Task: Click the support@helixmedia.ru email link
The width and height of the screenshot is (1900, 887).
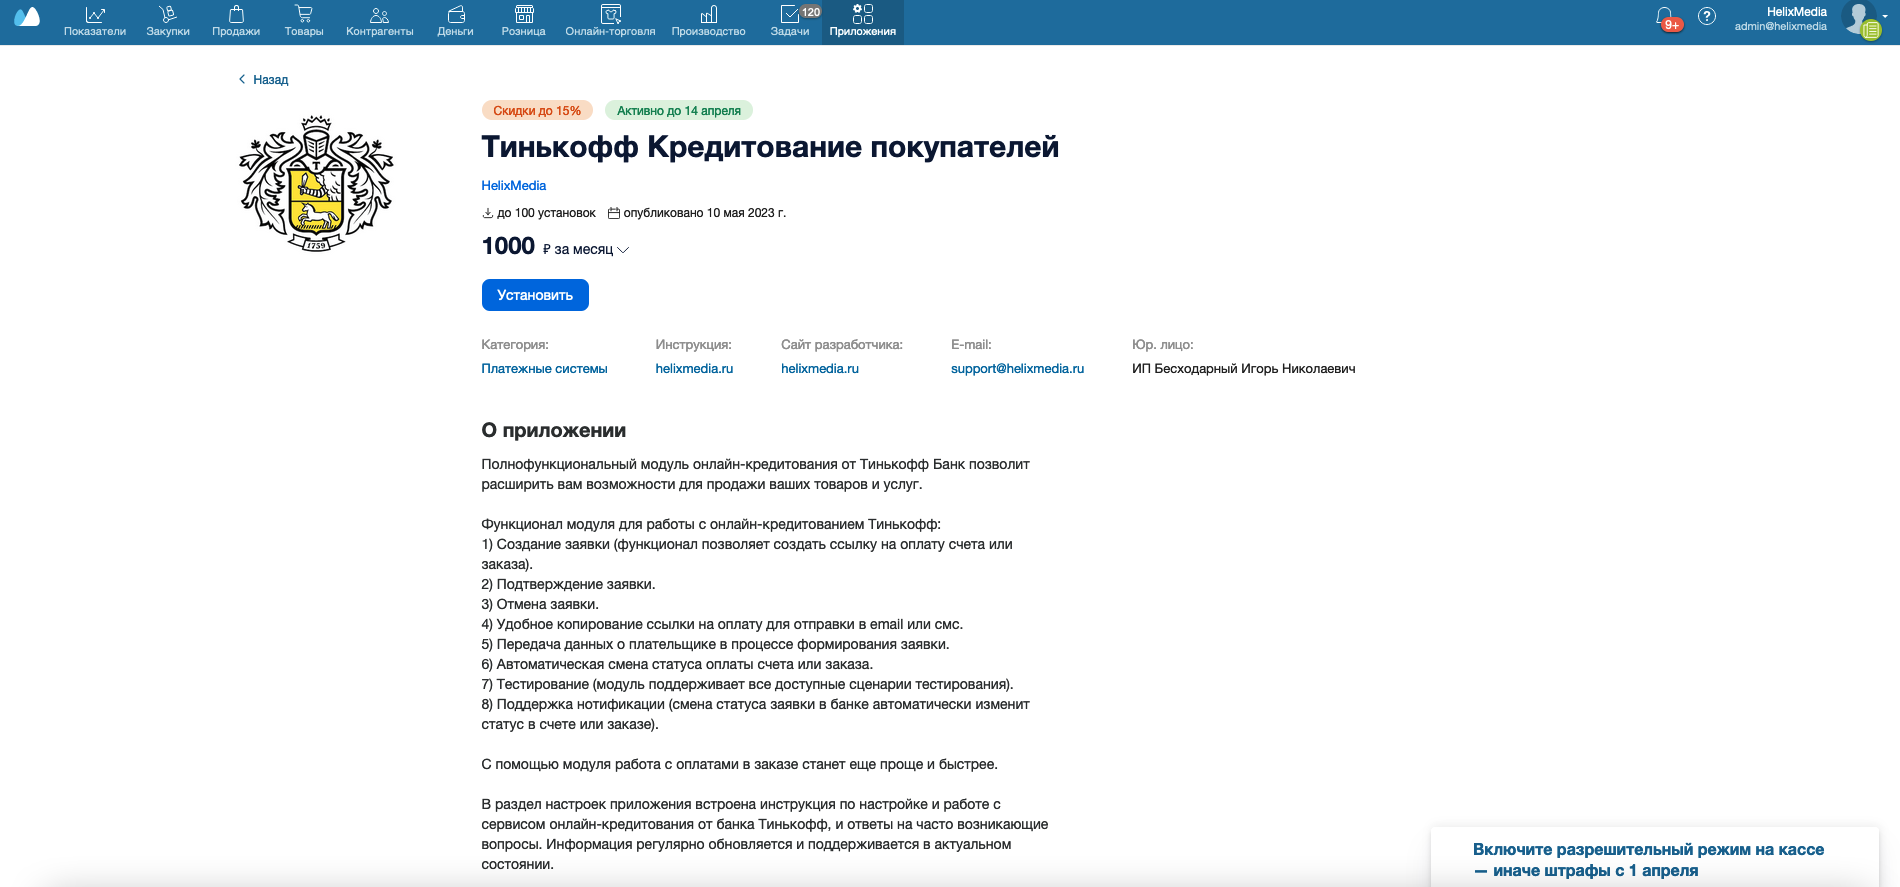Action: (1017, 369)
